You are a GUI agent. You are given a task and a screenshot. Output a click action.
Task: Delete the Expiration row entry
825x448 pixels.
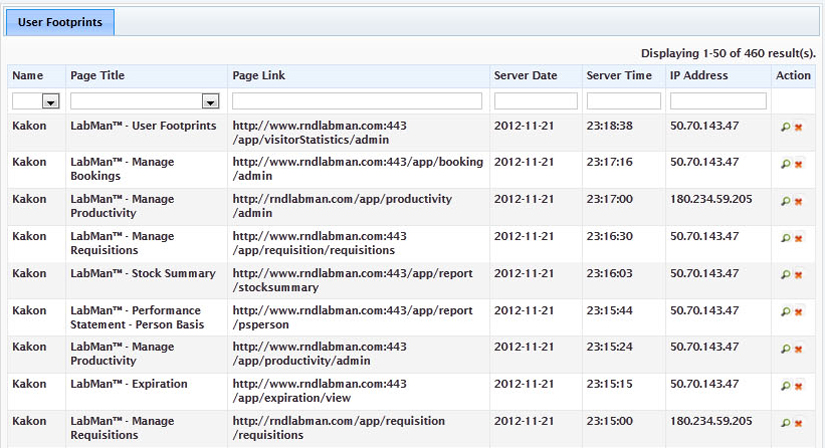[798, 386]
